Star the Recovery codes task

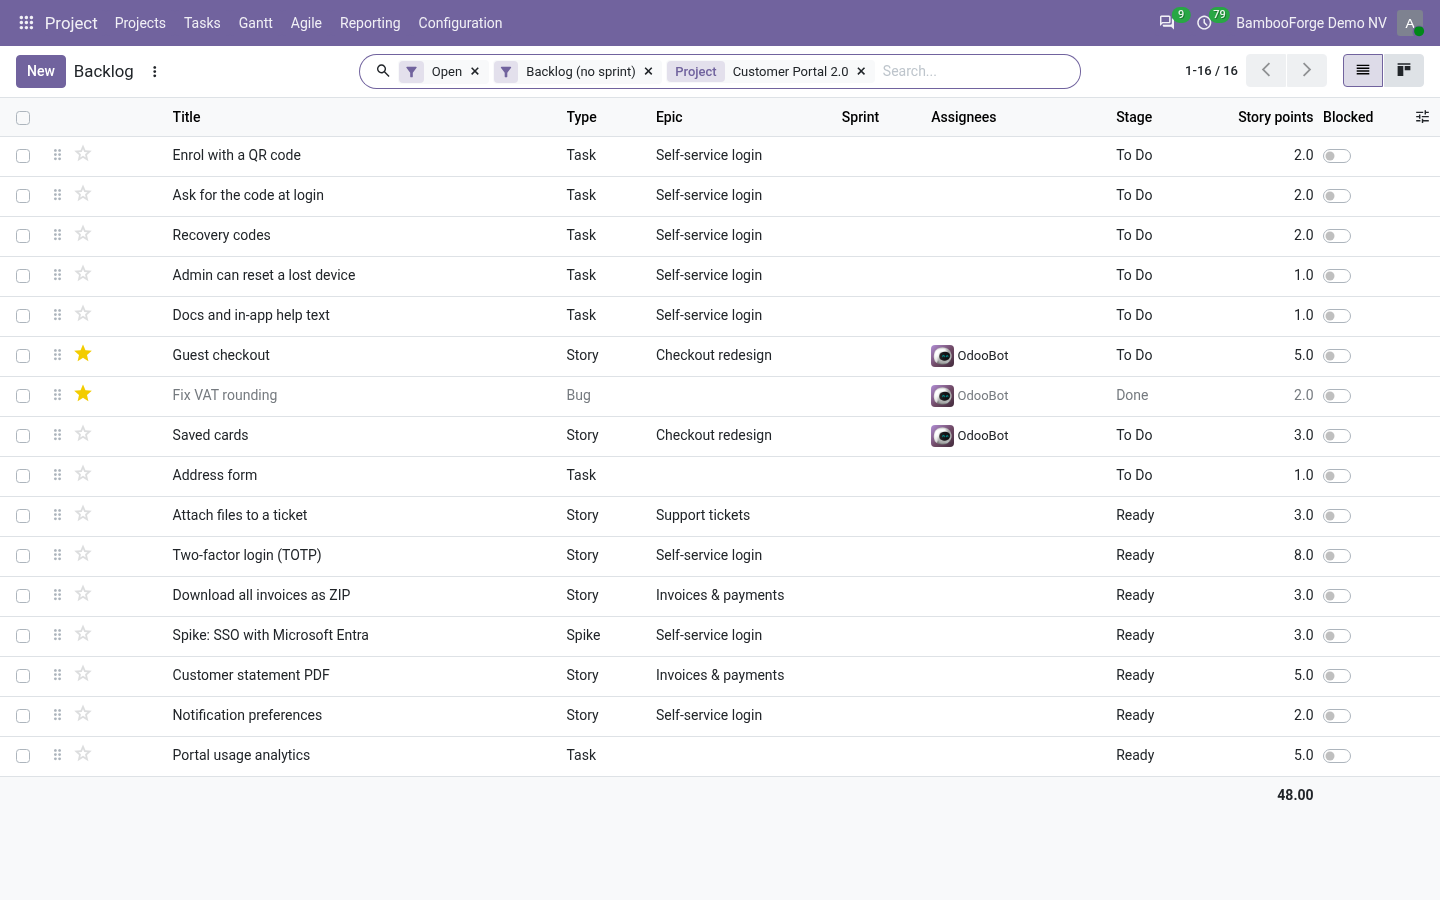(x=83, y=234)
